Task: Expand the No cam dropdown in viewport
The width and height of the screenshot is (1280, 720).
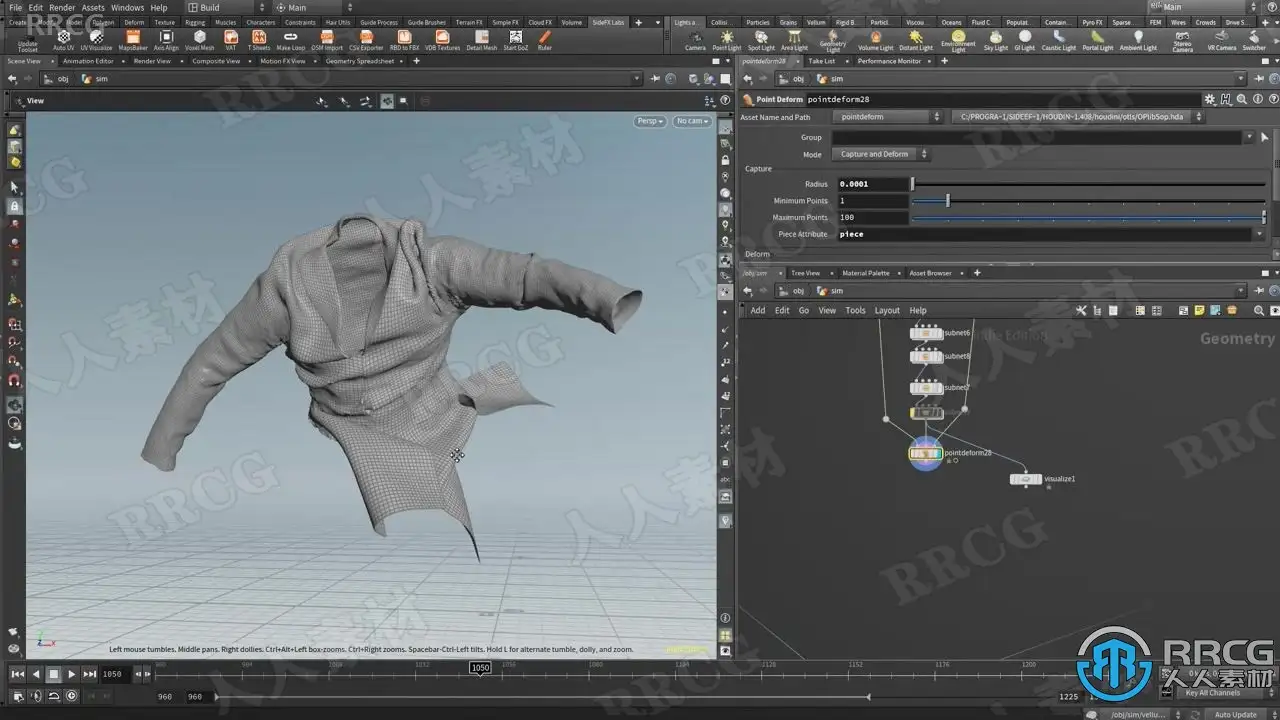Action: click(691, 121)
